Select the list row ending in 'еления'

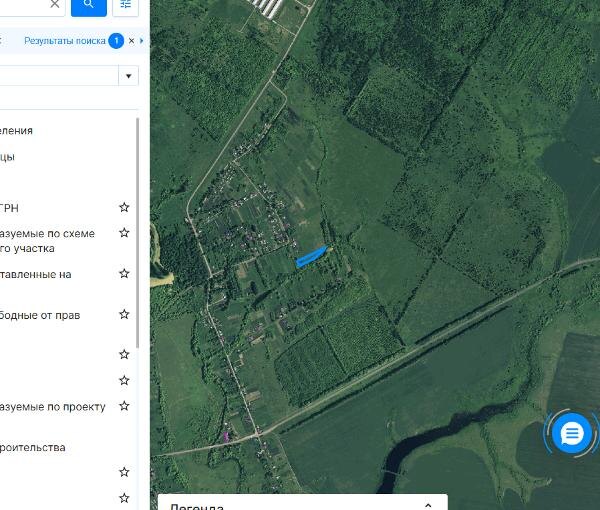coord(16,131)
